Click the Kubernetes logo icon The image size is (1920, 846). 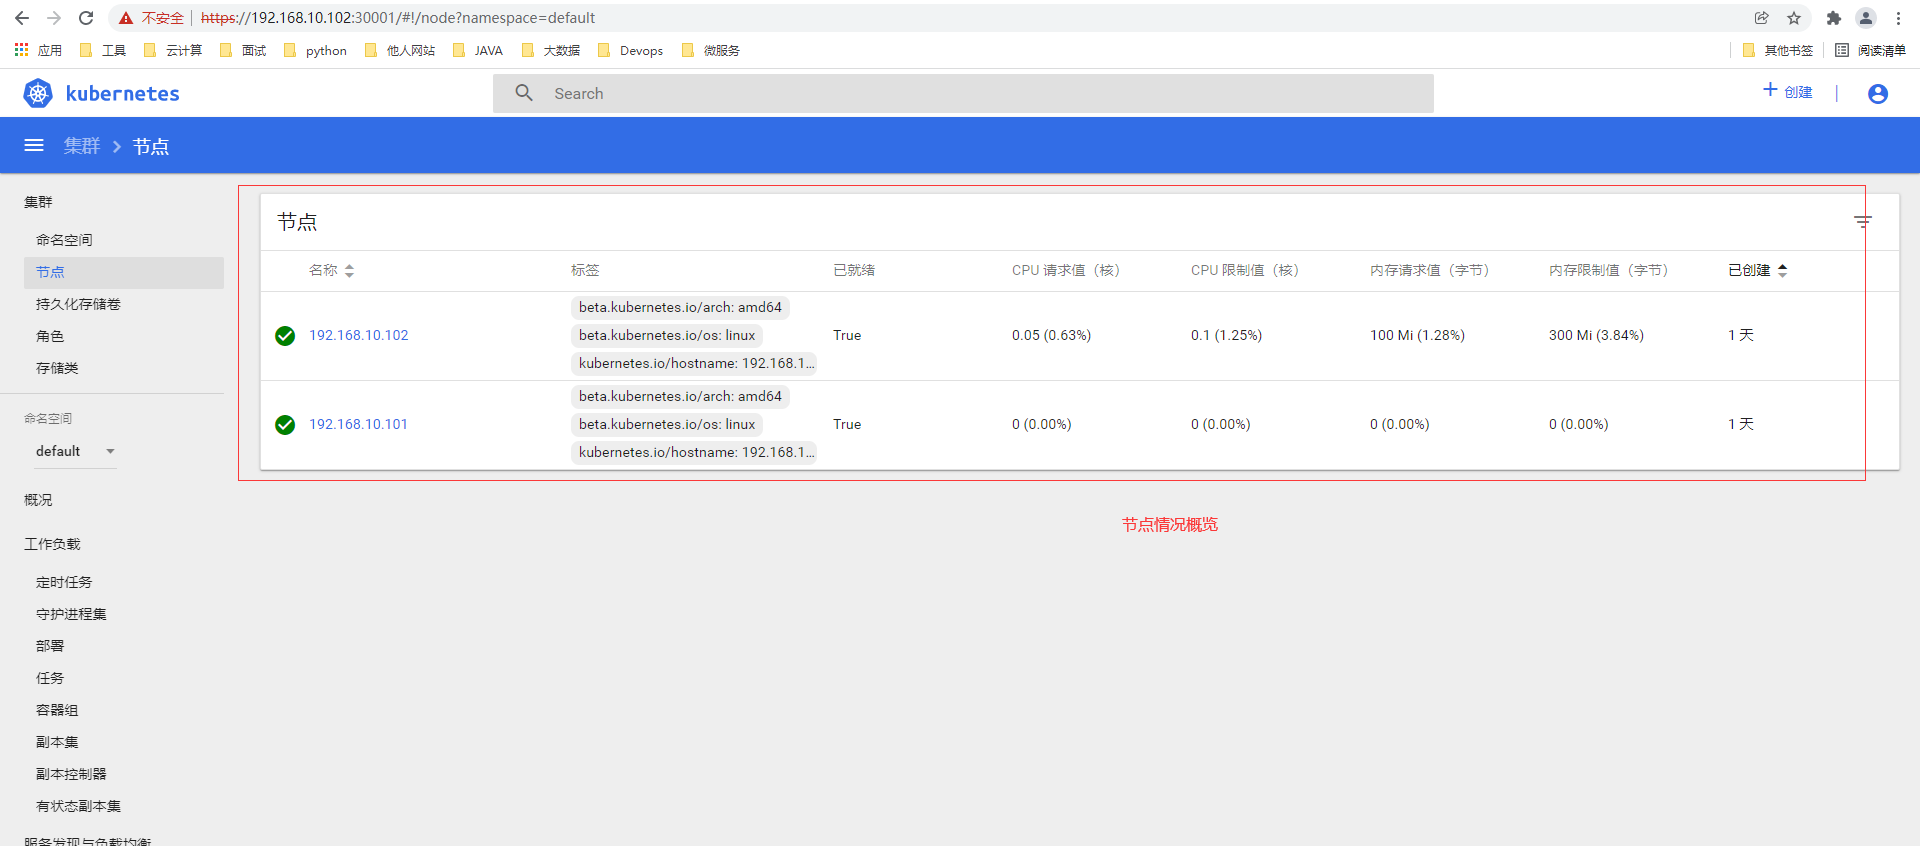pos(38,93)
